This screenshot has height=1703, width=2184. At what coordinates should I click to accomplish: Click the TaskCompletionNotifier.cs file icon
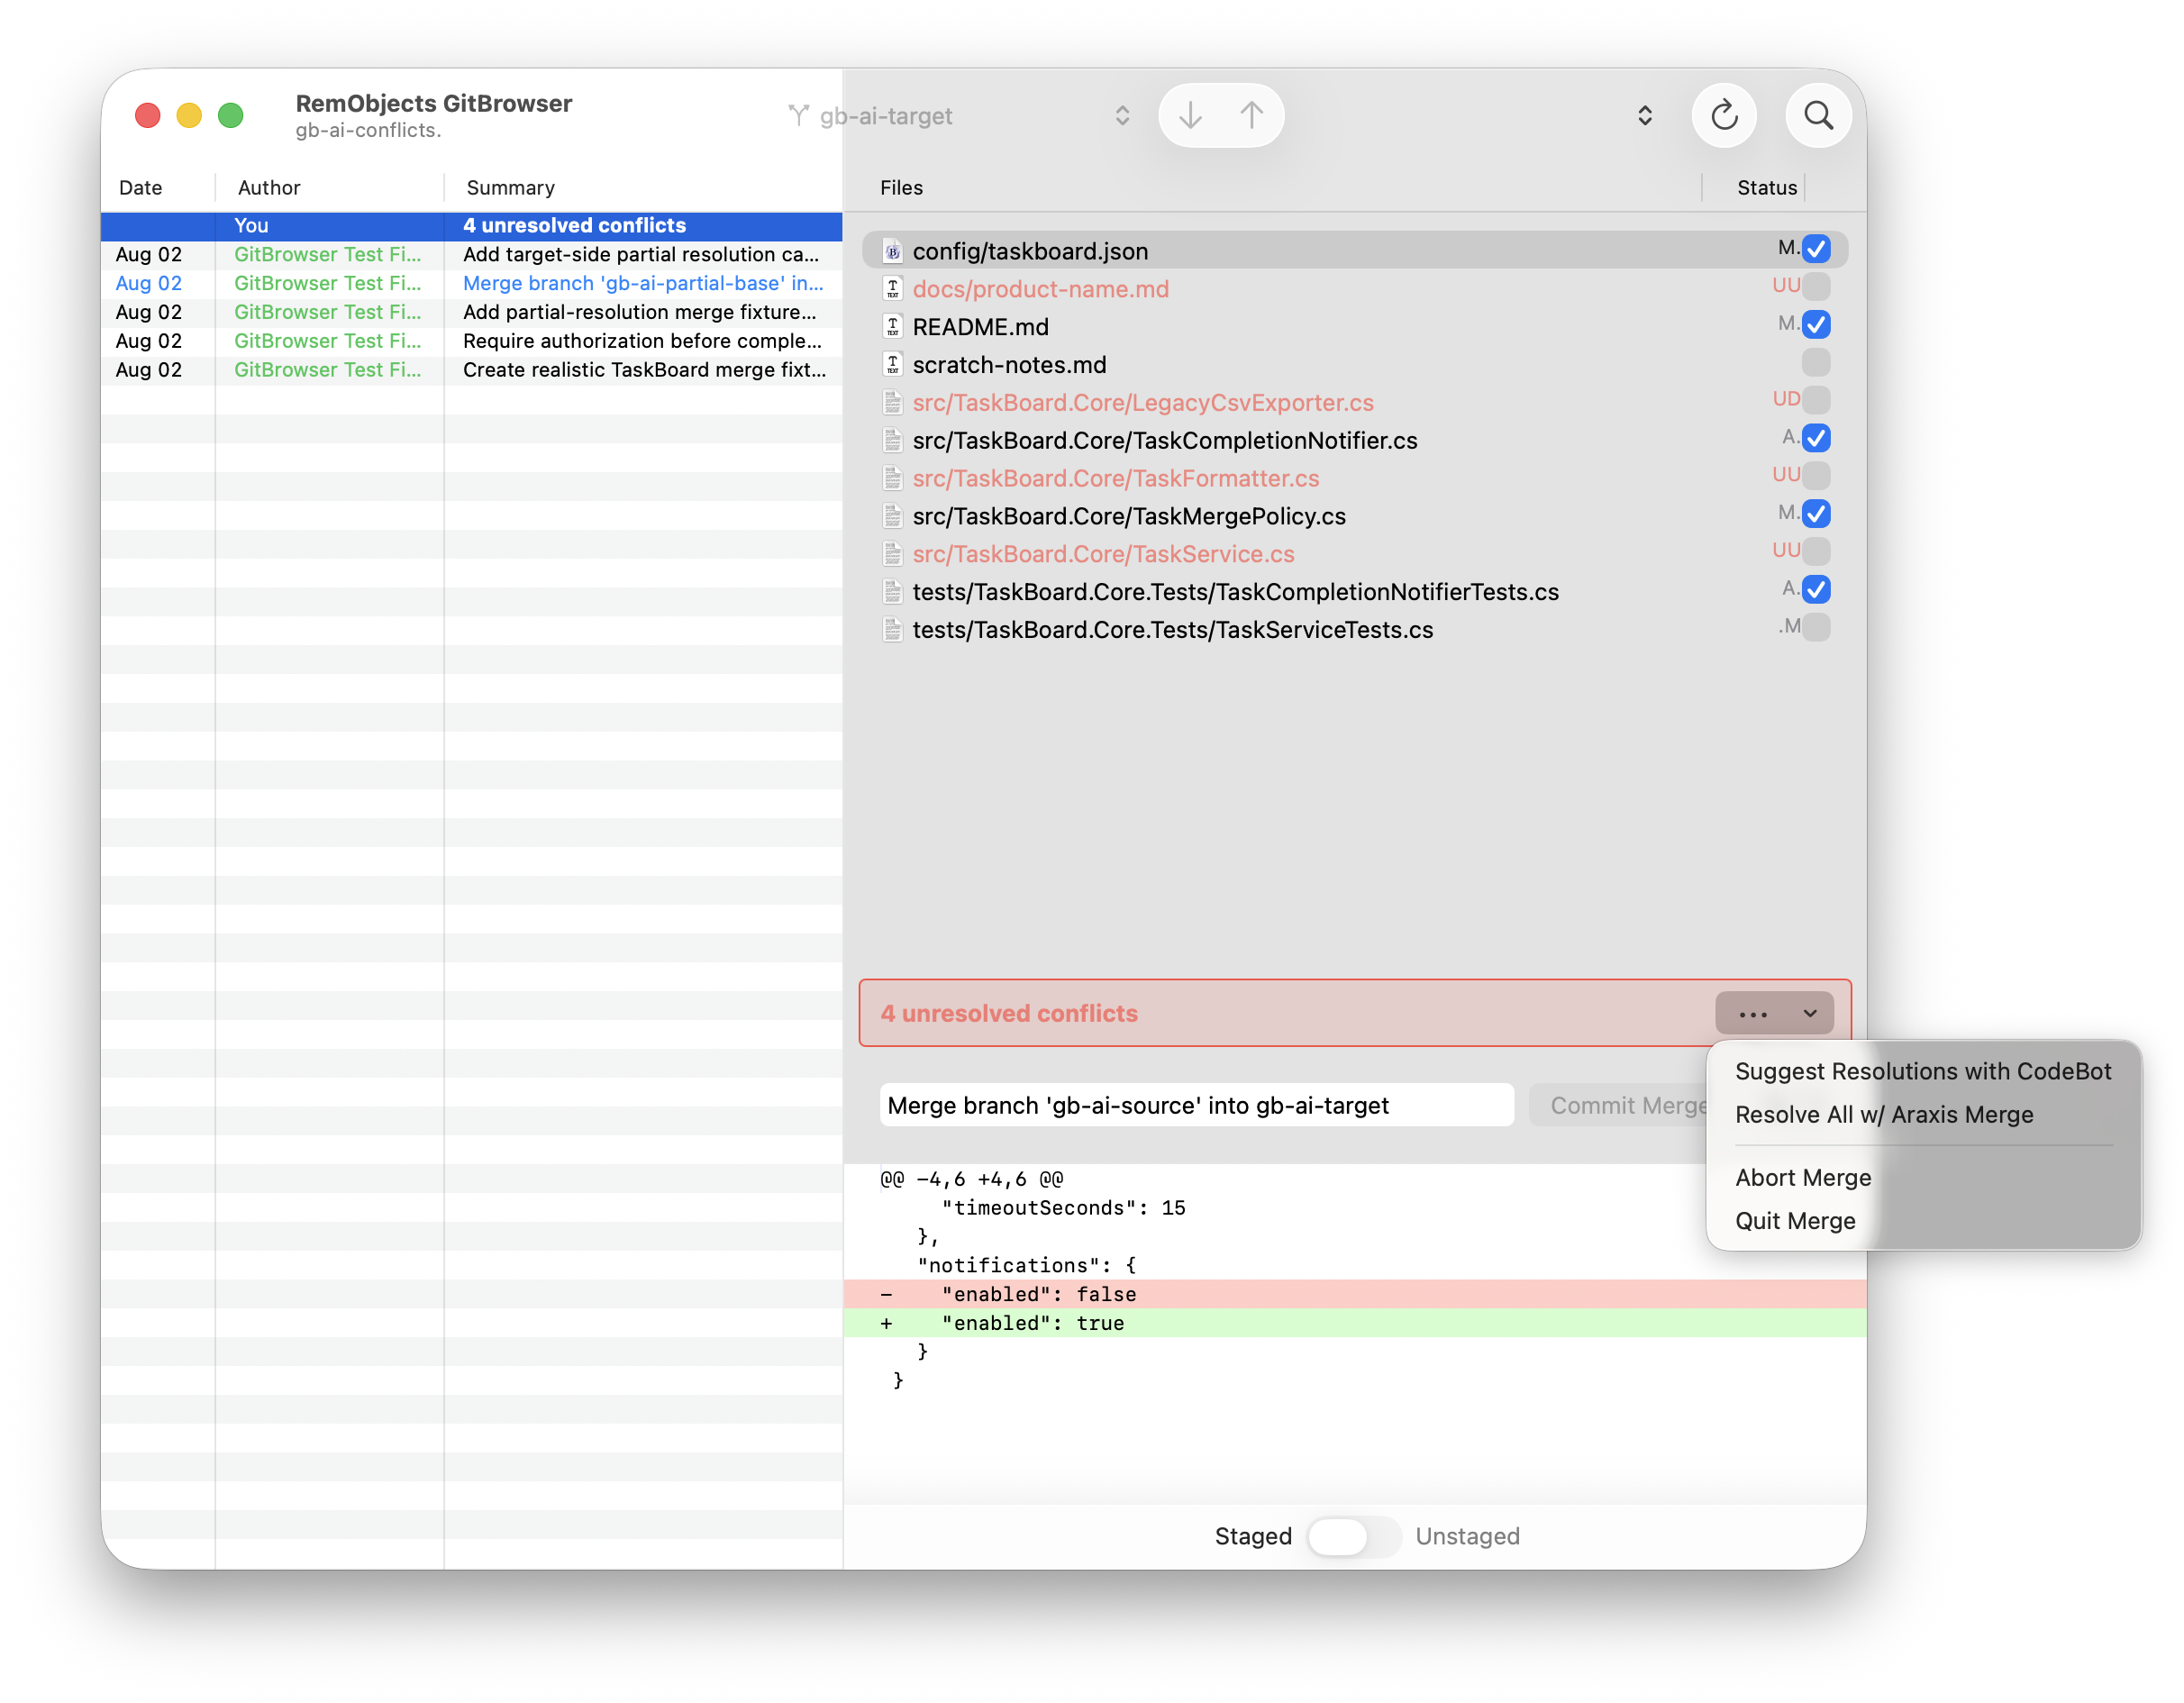click(893, 440)
